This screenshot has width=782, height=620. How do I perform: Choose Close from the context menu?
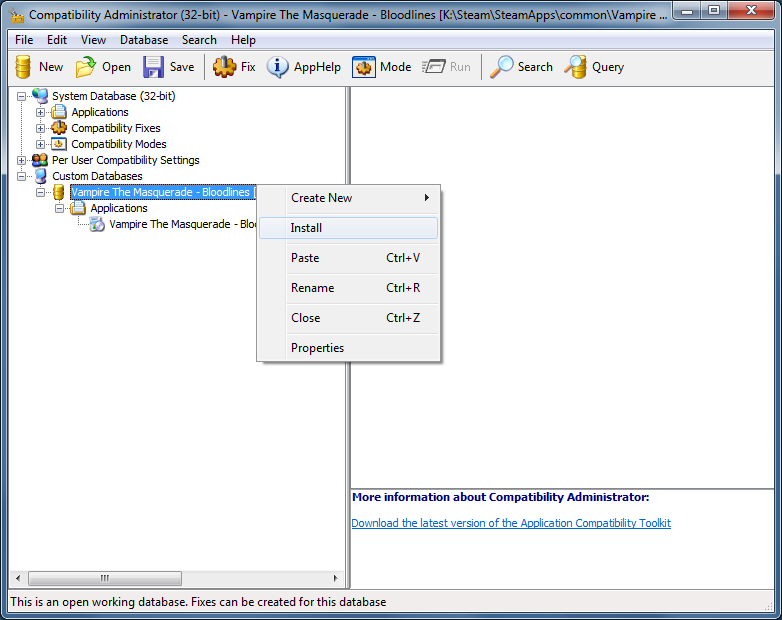click(348, 318)
